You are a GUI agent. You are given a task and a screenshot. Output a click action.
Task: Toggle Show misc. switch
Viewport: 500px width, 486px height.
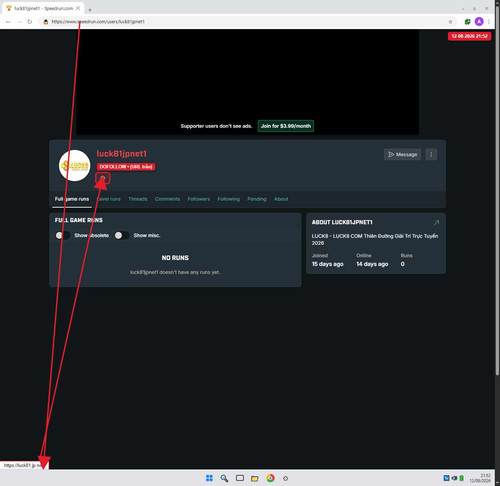[122, 235]
